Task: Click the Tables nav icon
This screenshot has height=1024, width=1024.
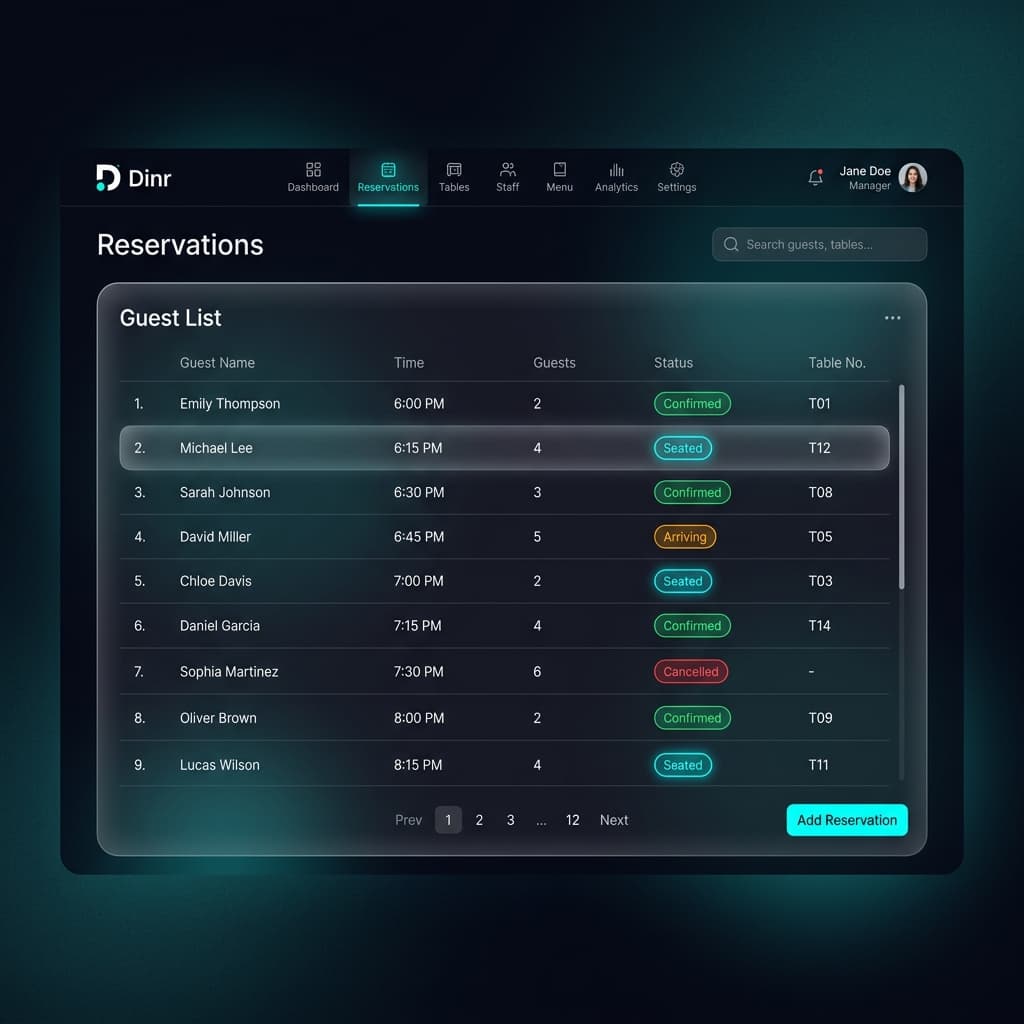Action: [454, 170]
